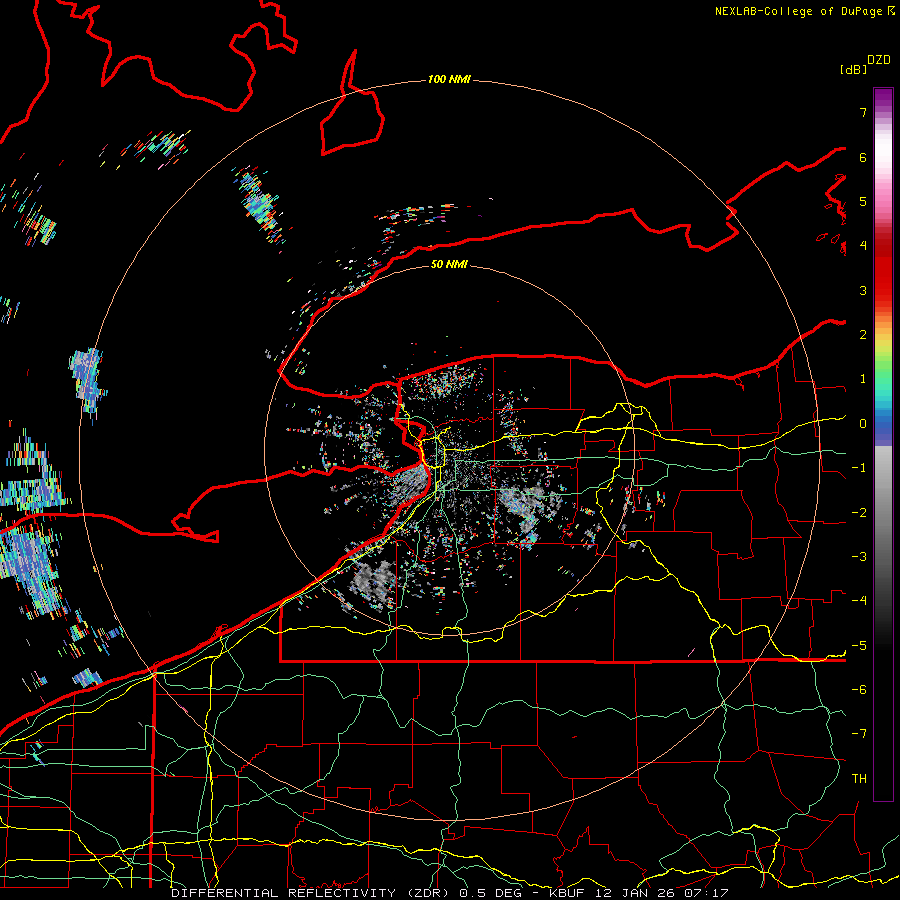Click the 100 NMI range ring label
The width and height of the screenshot is (900, 900).
[x=449, y=79]
